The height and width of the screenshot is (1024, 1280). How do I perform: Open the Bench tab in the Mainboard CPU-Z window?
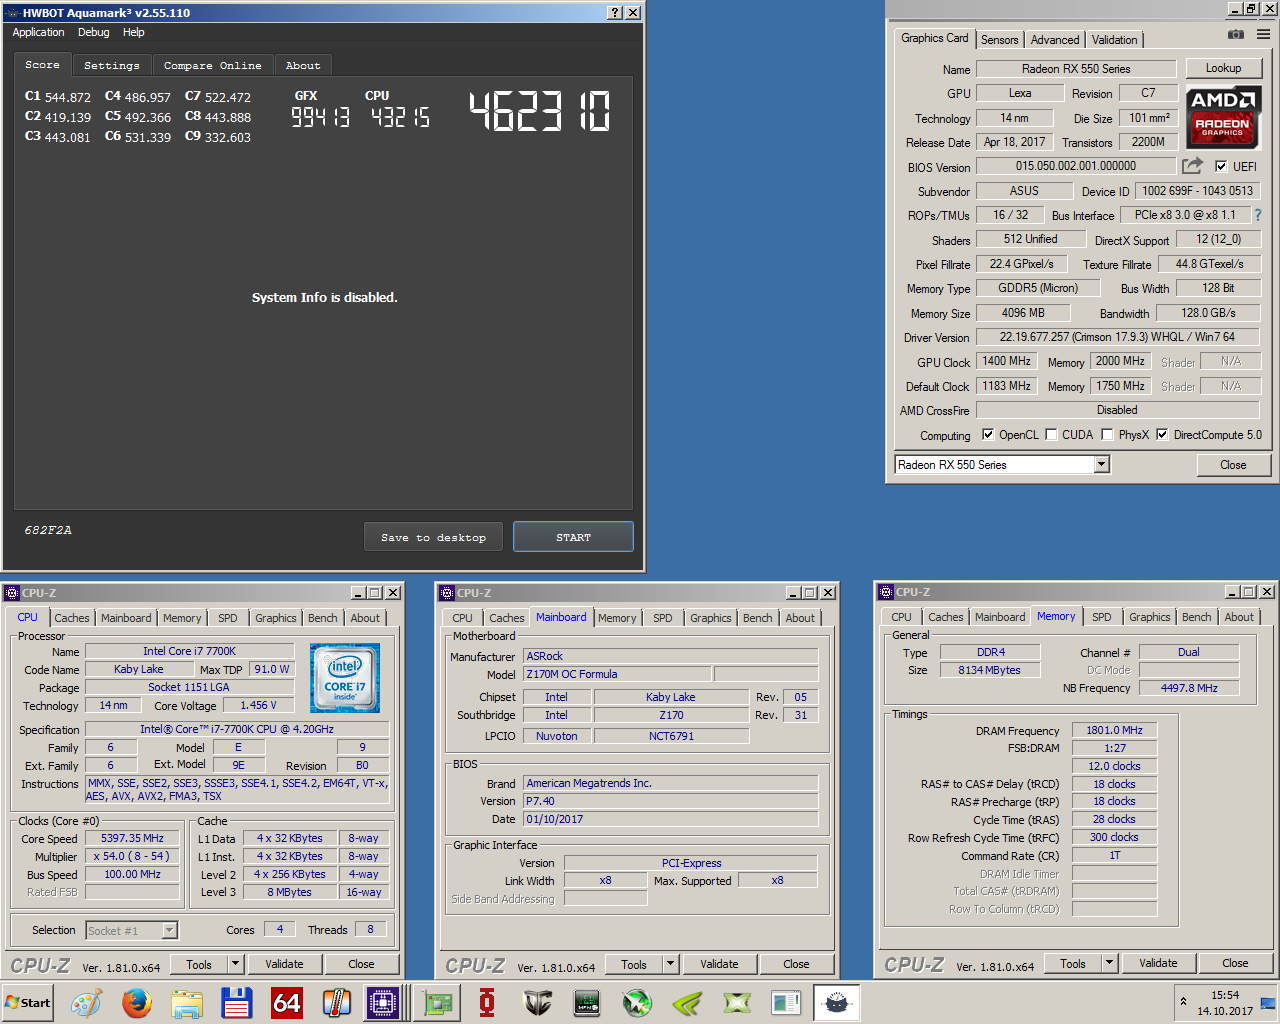pyautogui.click(x=758, y=618)
